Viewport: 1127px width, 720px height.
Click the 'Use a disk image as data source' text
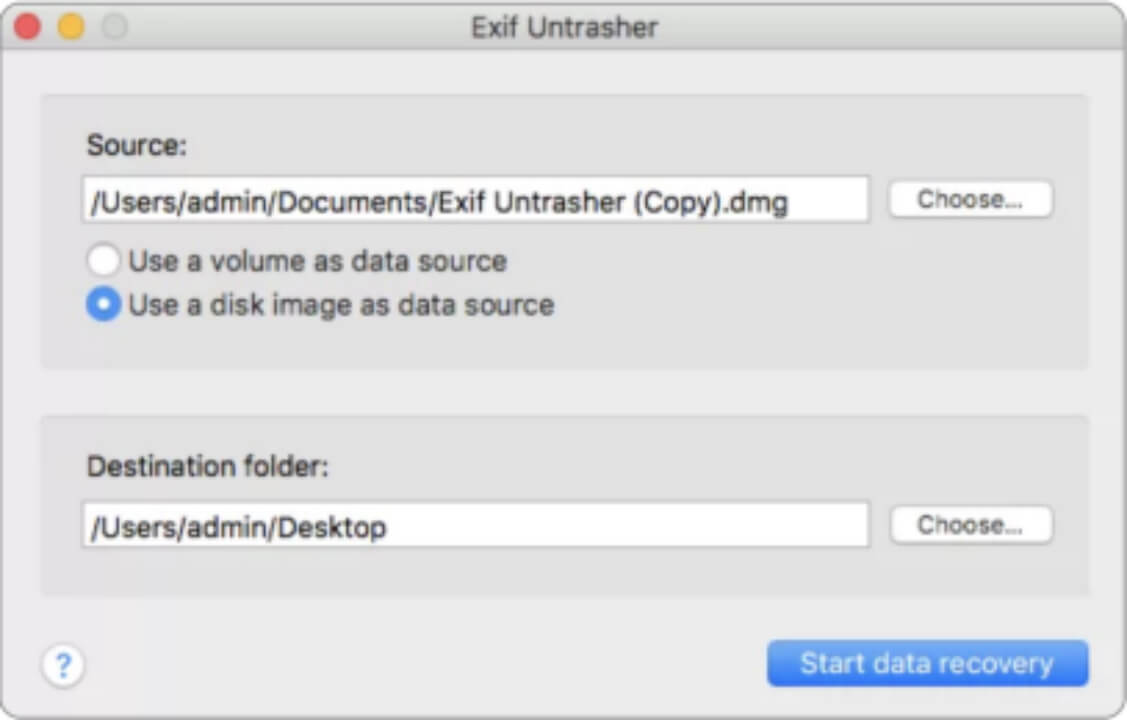341,305
